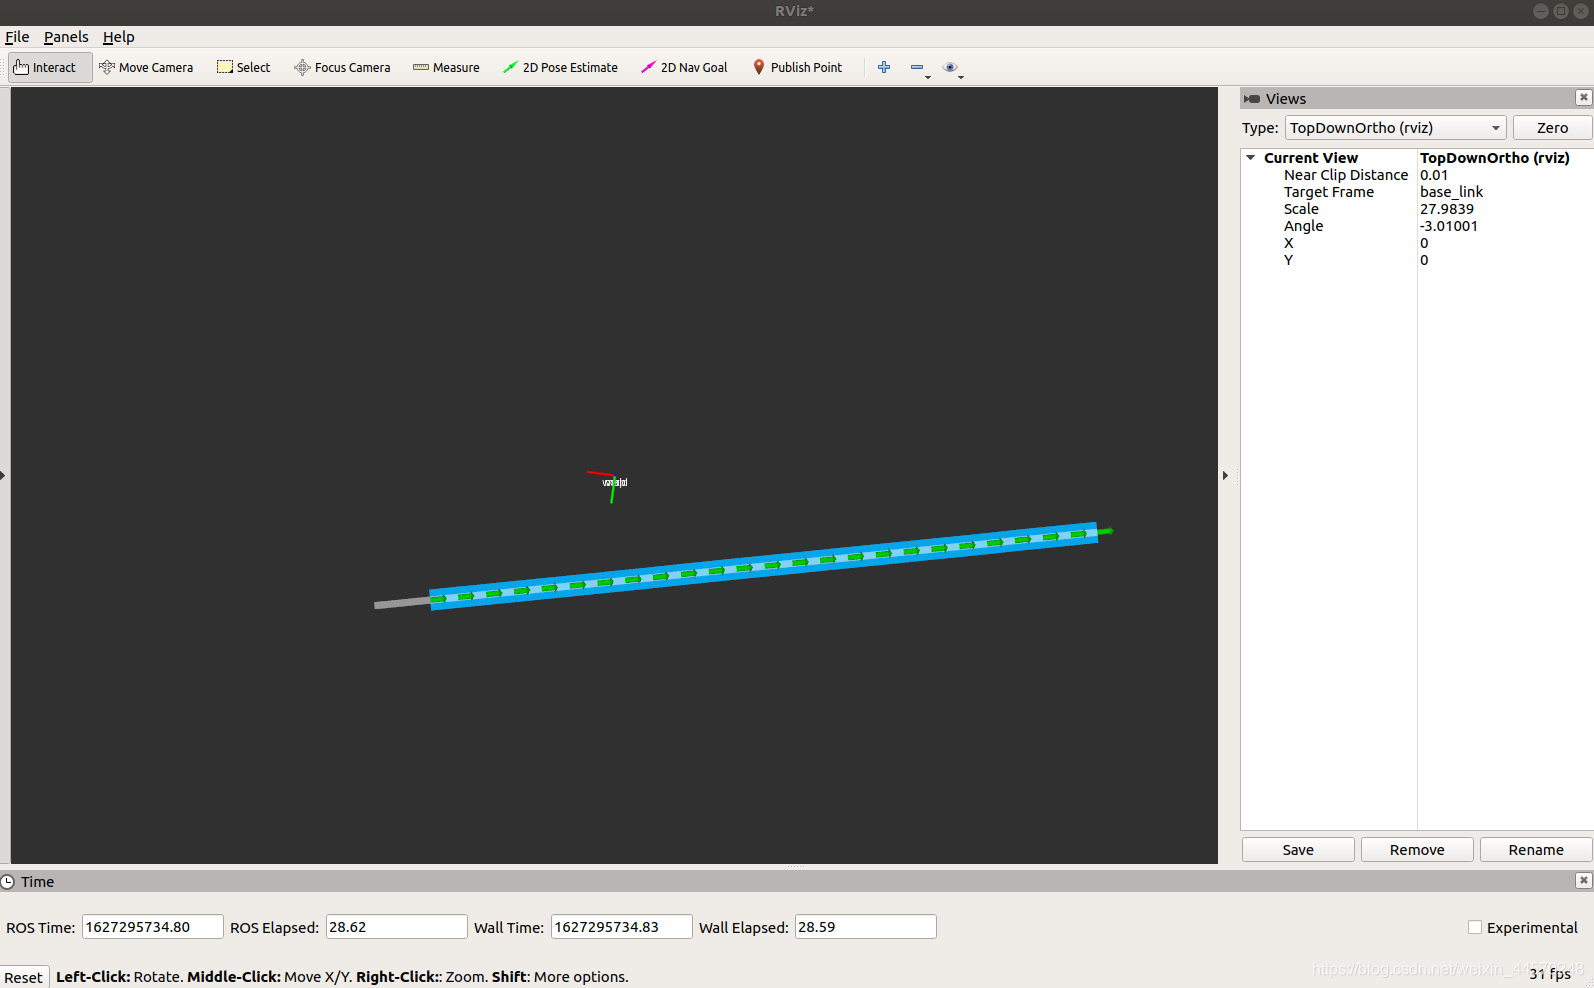Image resolution: width=1594 pixels, height=988 pixels.
Task: Click the TopDownOrtho (rviz) current view value
Action: [x=1495, y=158]
